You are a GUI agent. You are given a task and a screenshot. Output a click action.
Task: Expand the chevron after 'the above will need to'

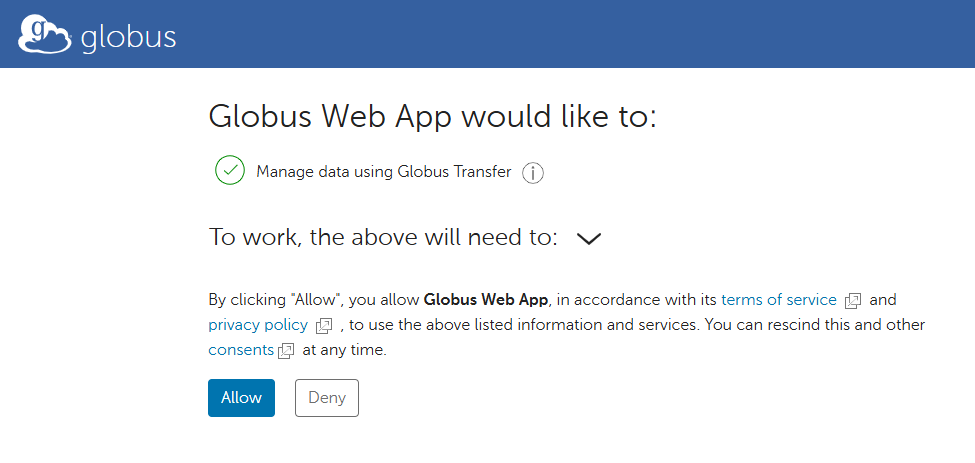coord(589,239)
